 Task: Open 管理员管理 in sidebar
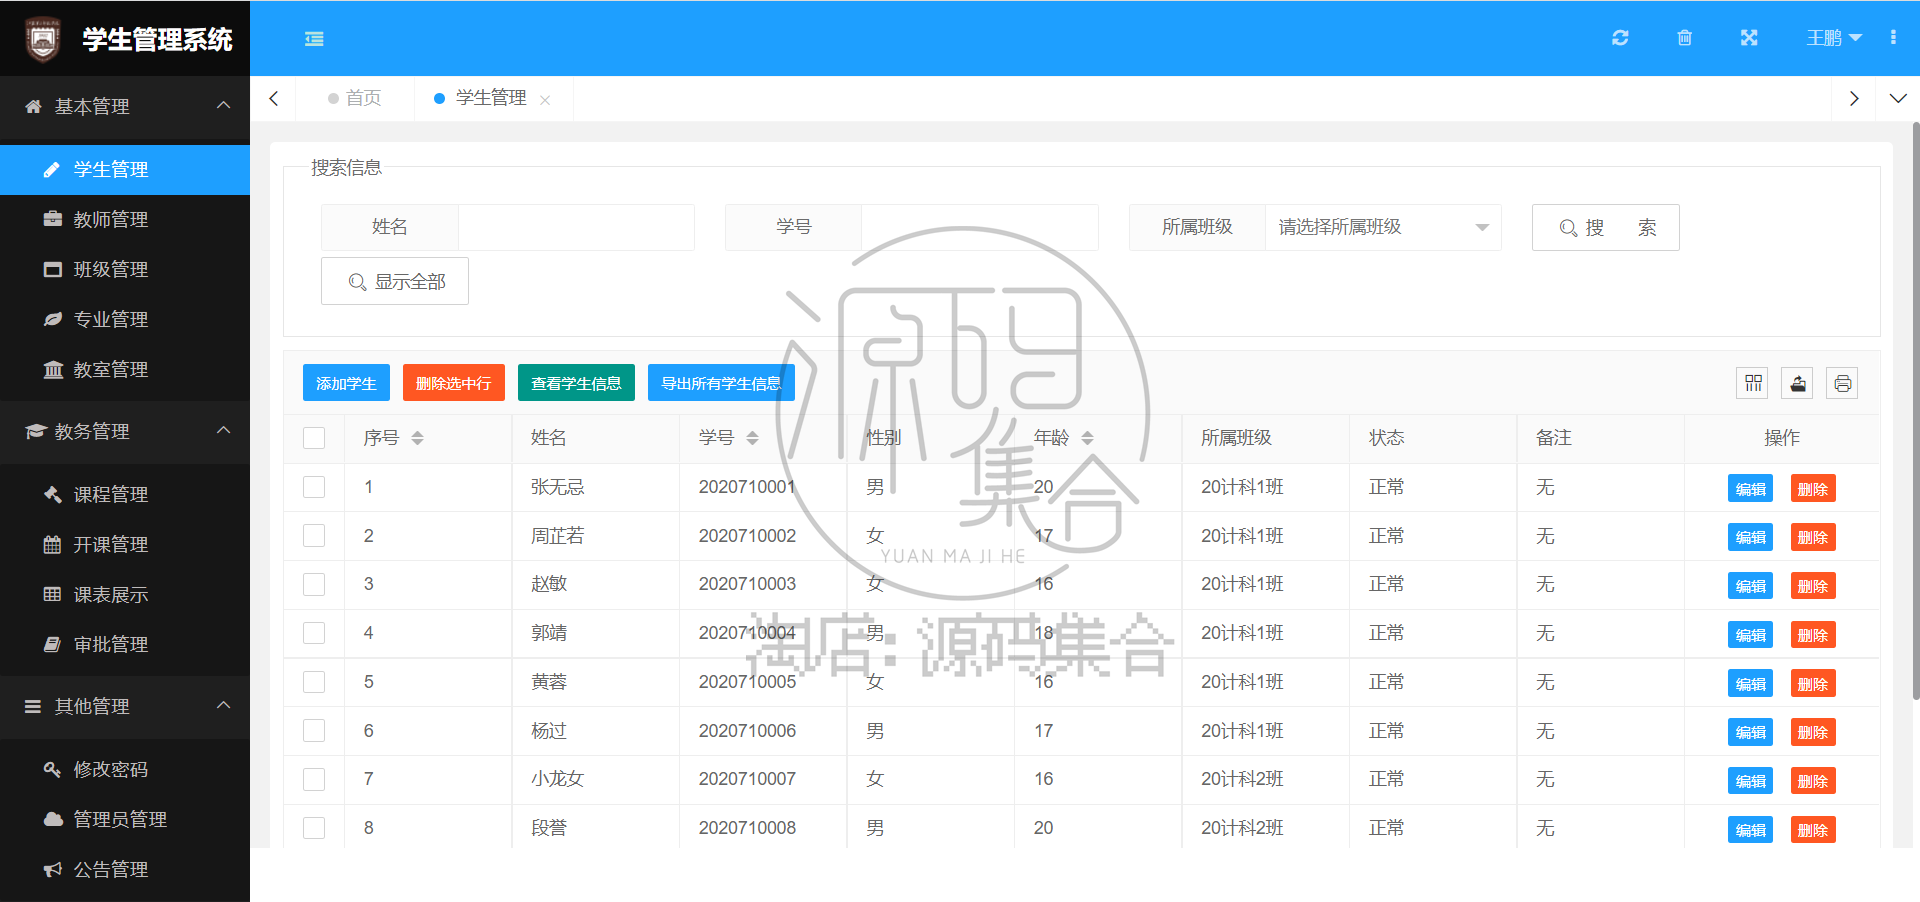pyautogui.click(x=125, y=820)
